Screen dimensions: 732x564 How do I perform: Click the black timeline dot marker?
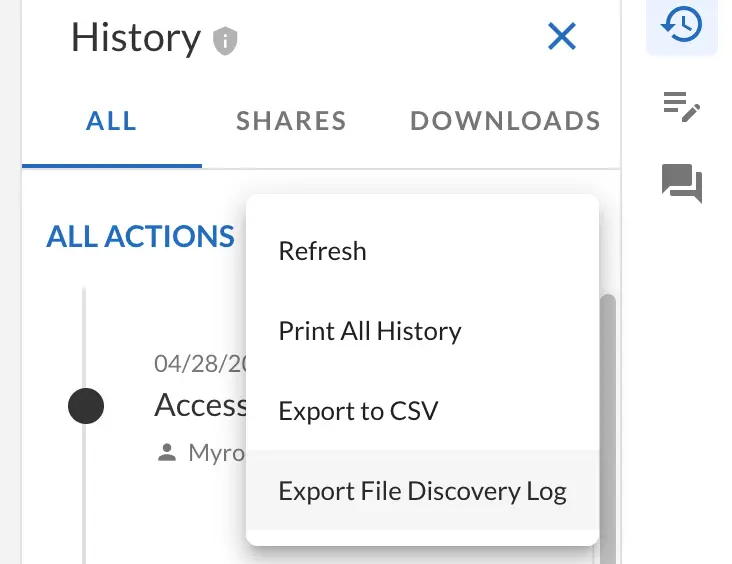click(86, 406)
